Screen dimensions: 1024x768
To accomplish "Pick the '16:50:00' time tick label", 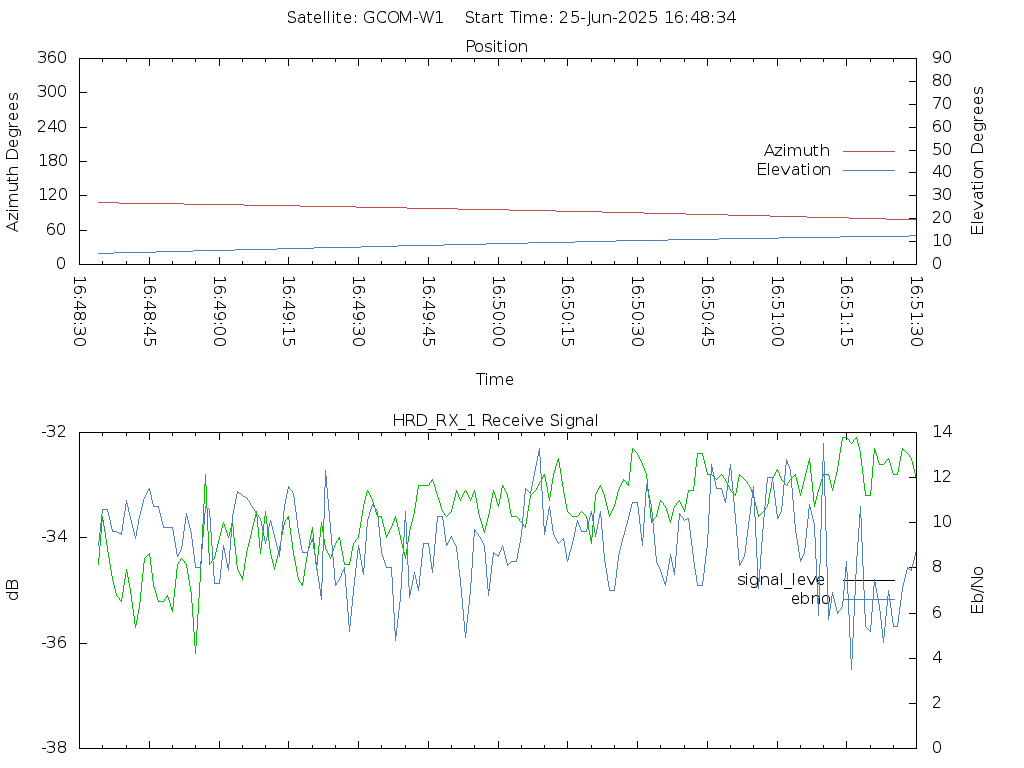I will coord(498,312).
